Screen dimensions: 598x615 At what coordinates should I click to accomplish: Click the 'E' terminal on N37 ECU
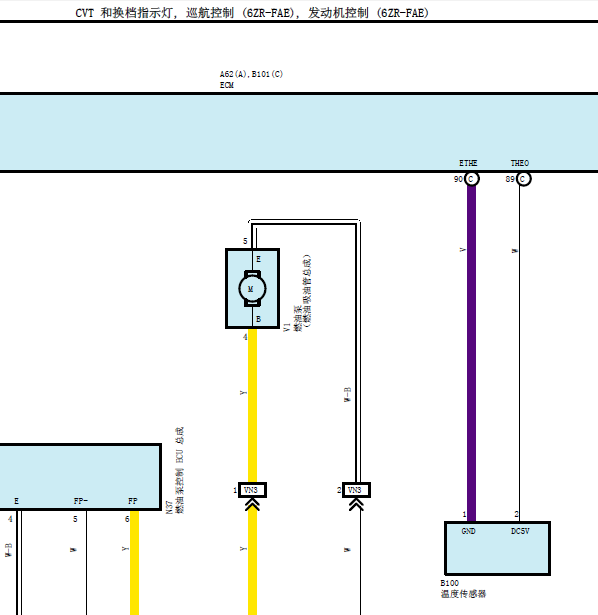point(16,501)
